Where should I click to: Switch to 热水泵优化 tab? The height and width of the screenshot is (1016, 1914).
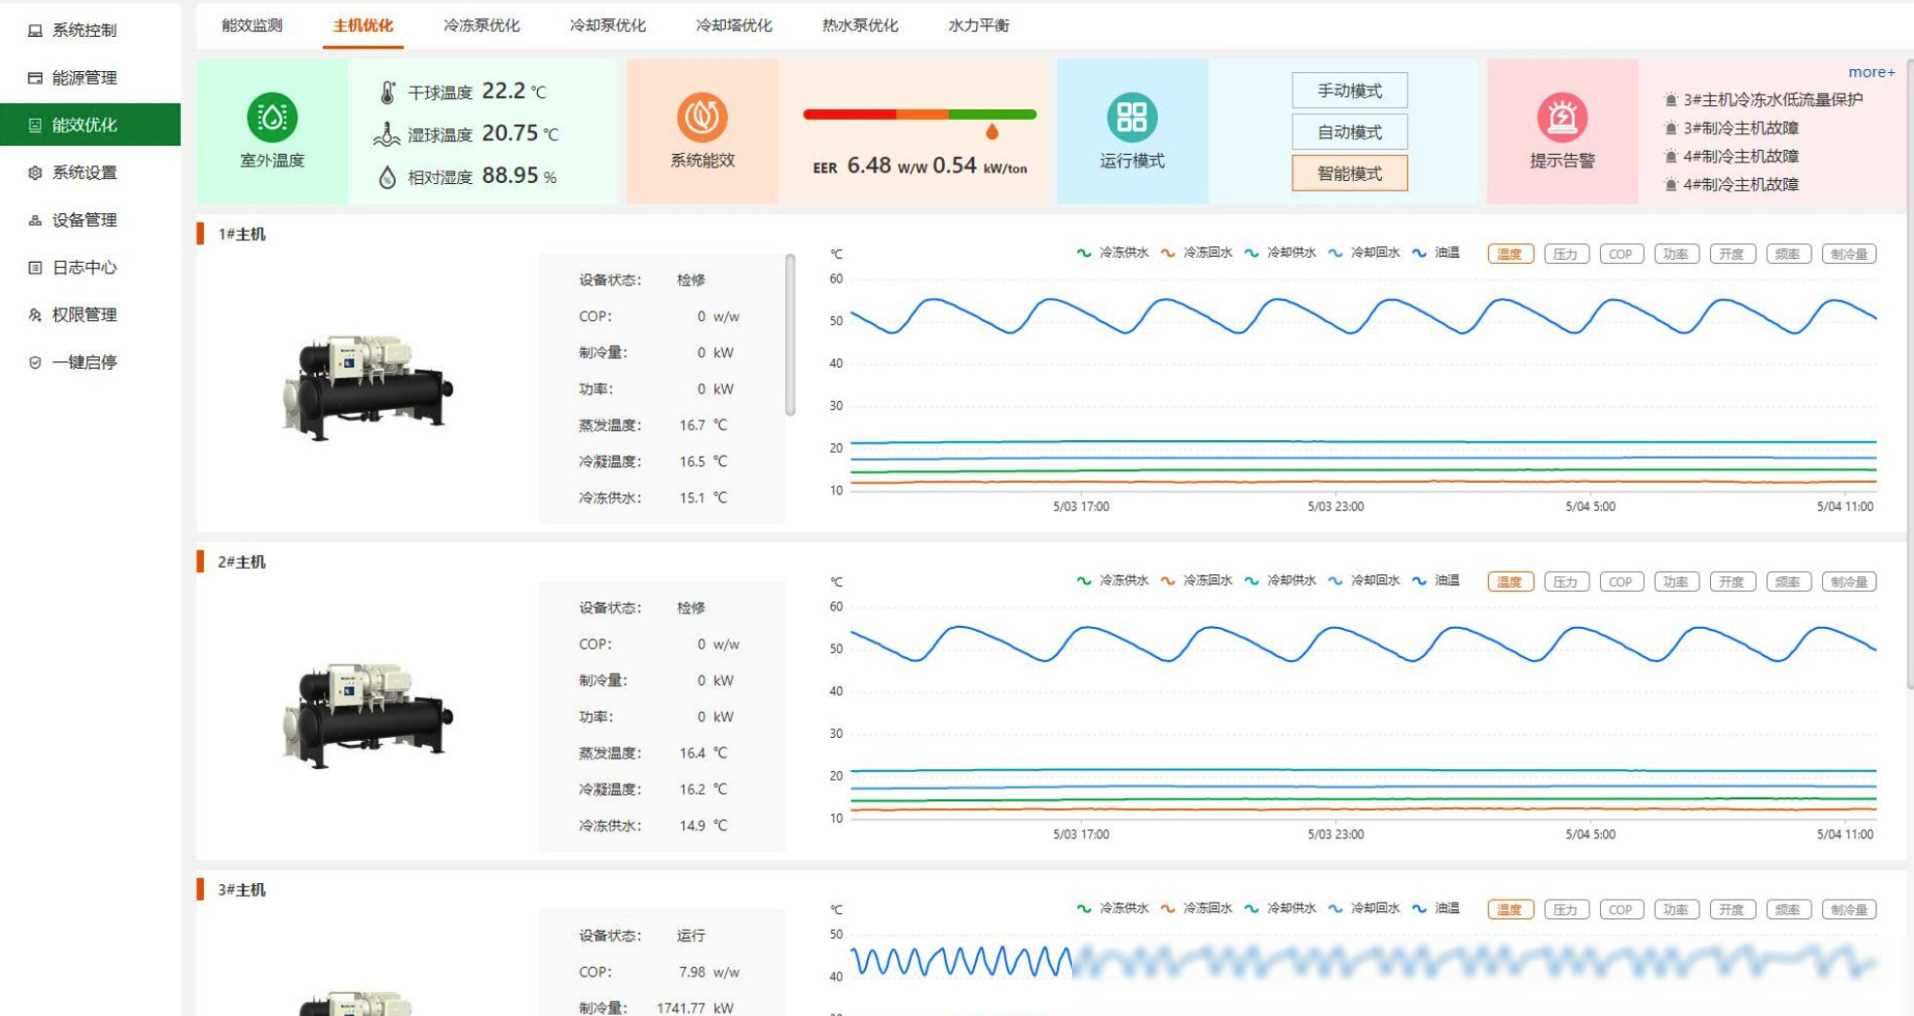click(860, 25)
